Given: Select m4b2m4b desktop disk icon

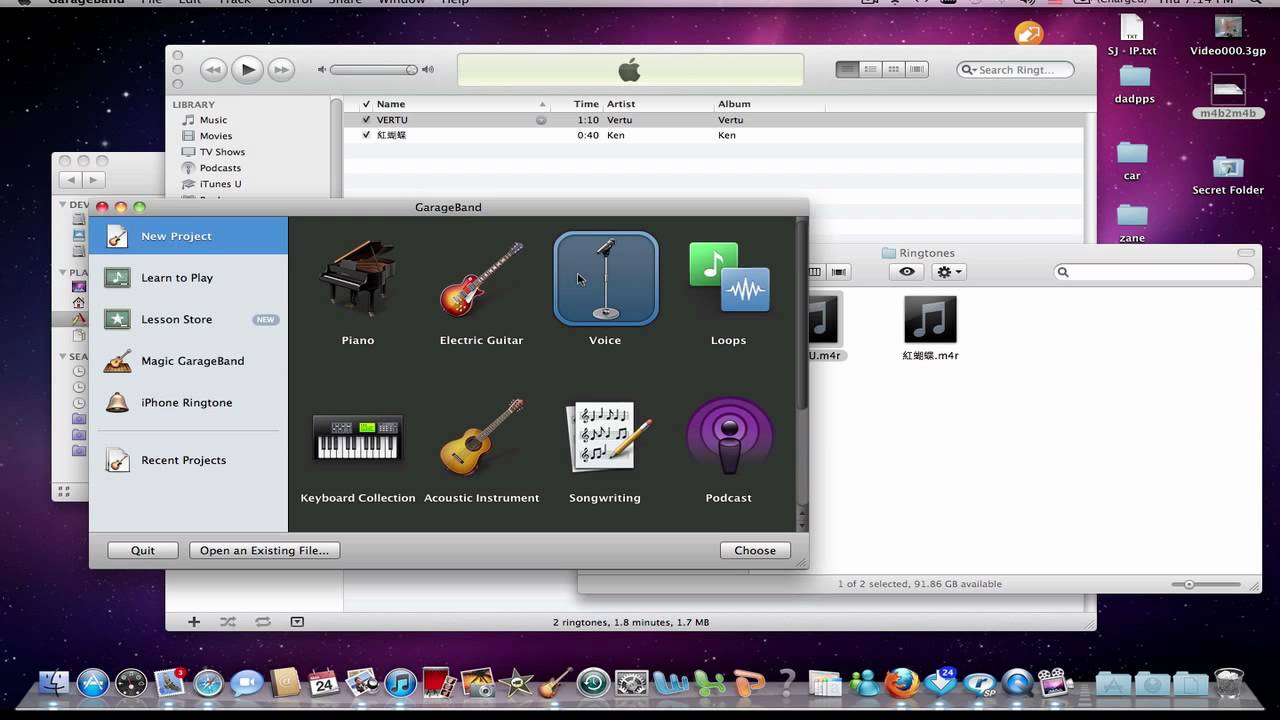Looking at the screenshot, I should [x=1228, y=98].
